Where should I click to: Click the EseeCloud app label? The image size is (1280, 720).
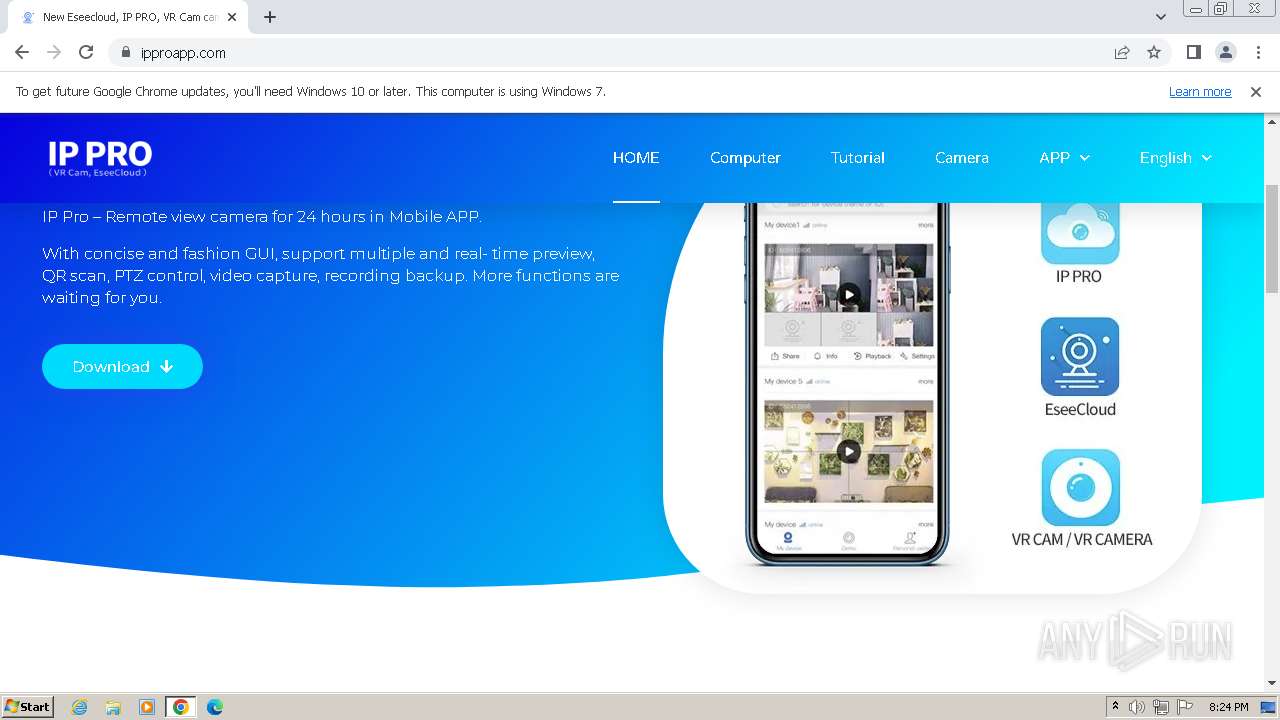click(1080, 409)
